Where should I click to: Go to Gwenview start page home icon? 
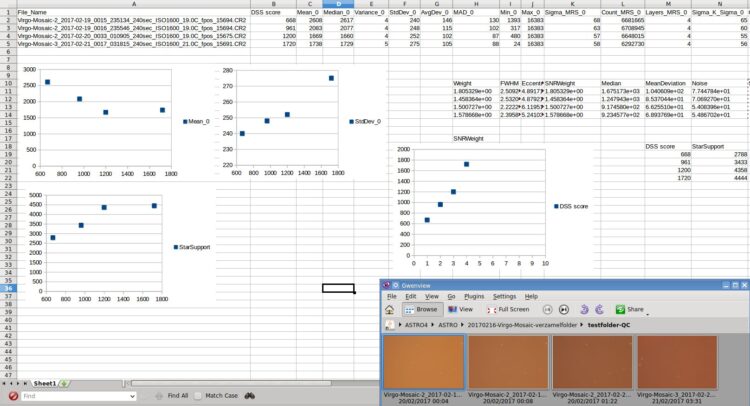[390, 310]
